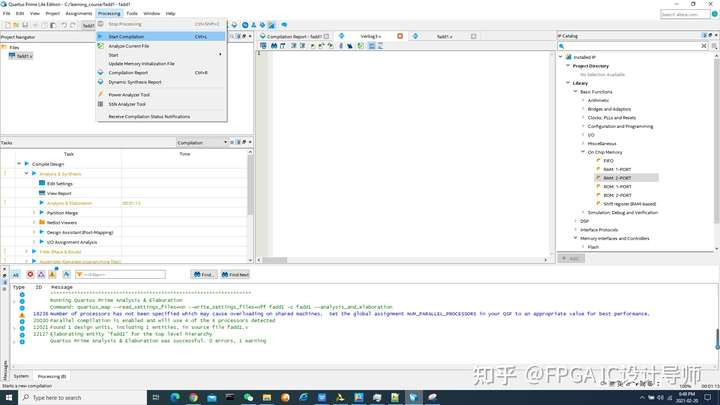Toggle info messages flag filter
The image size is (720, 405).
[x=67, y=275]
